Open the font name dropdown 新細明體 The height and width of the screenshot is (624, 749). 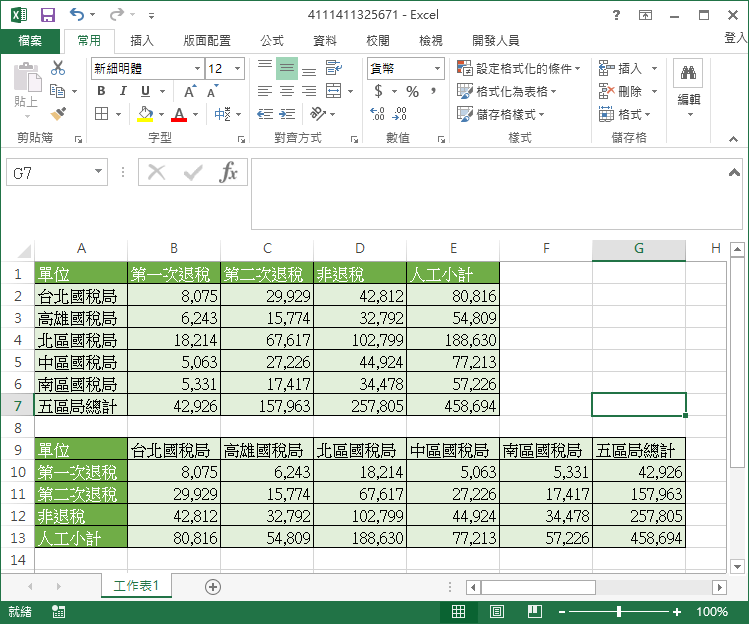(x=197, y=68)
